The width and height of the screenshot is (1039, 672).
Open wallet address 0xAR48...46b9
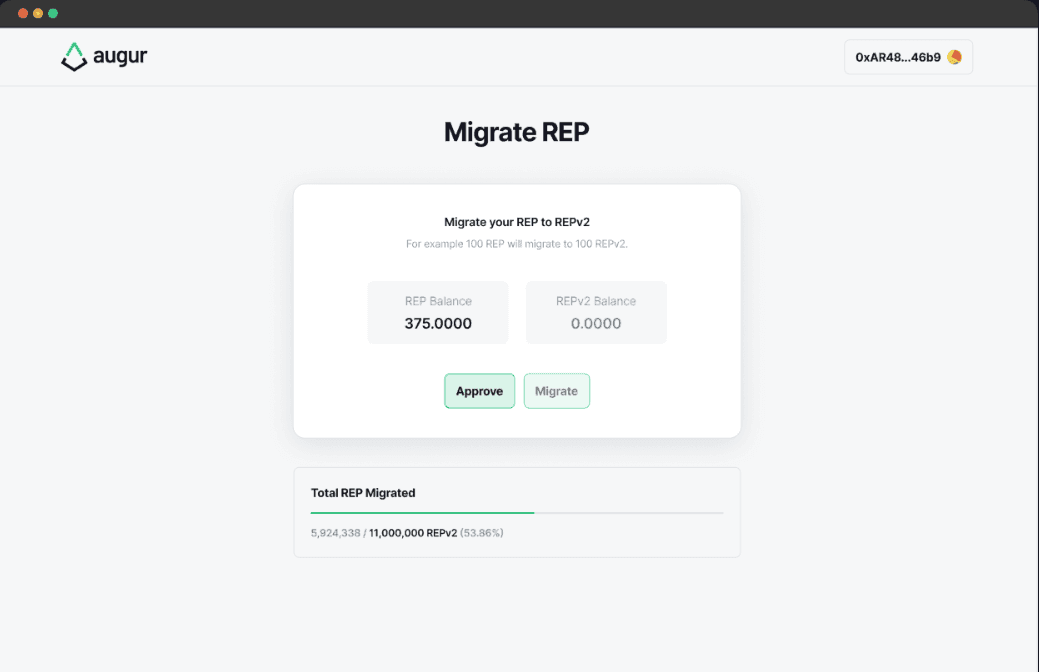tap(897, 57)
